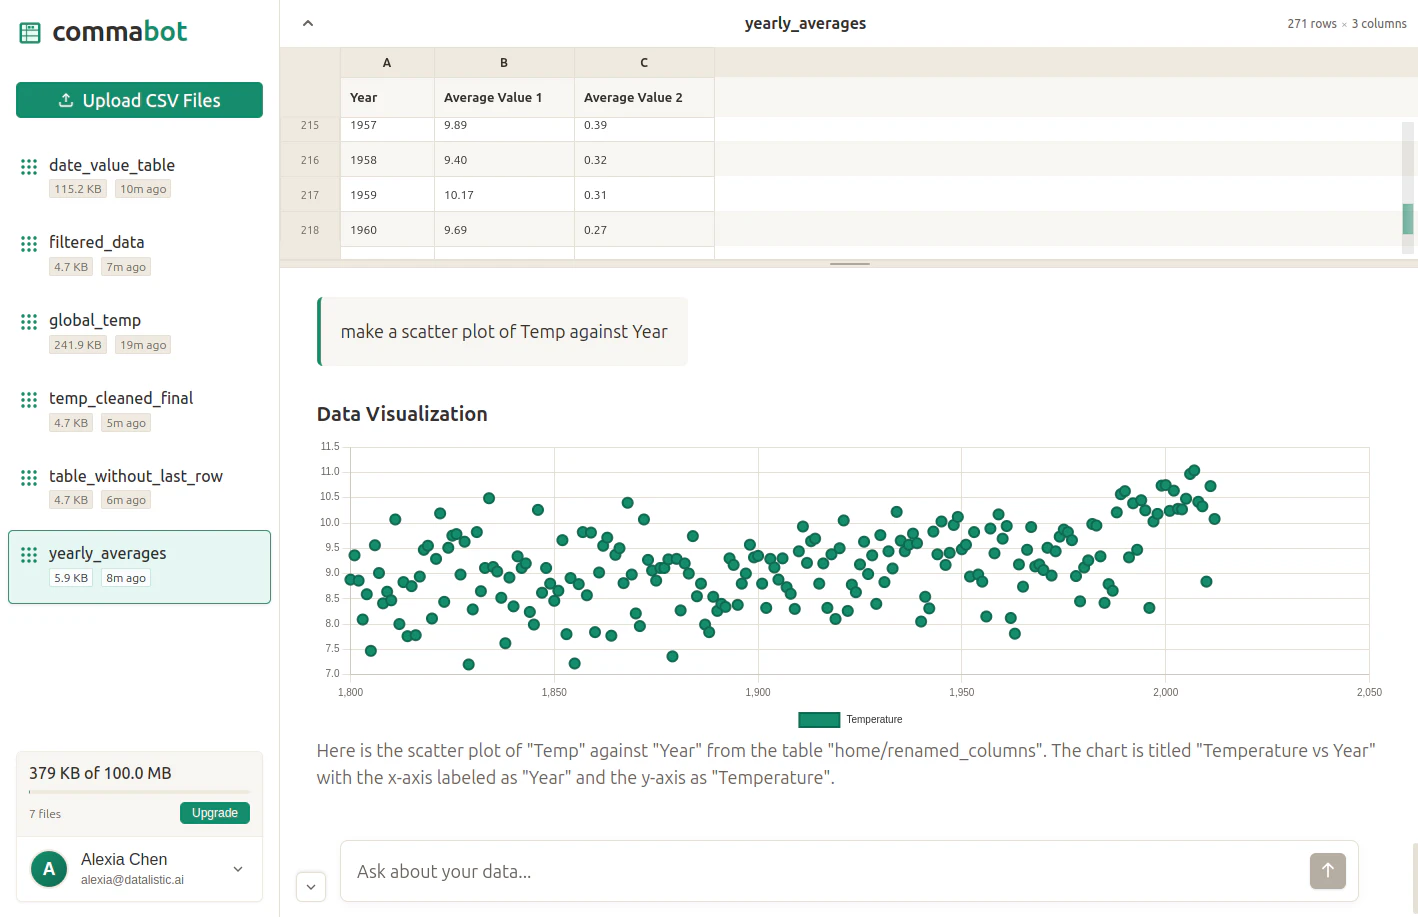The width and height of the screenshot is (1418, 917).
Task: Open the global_temp file
Action: pyautogui.click(x=95, y=321)
